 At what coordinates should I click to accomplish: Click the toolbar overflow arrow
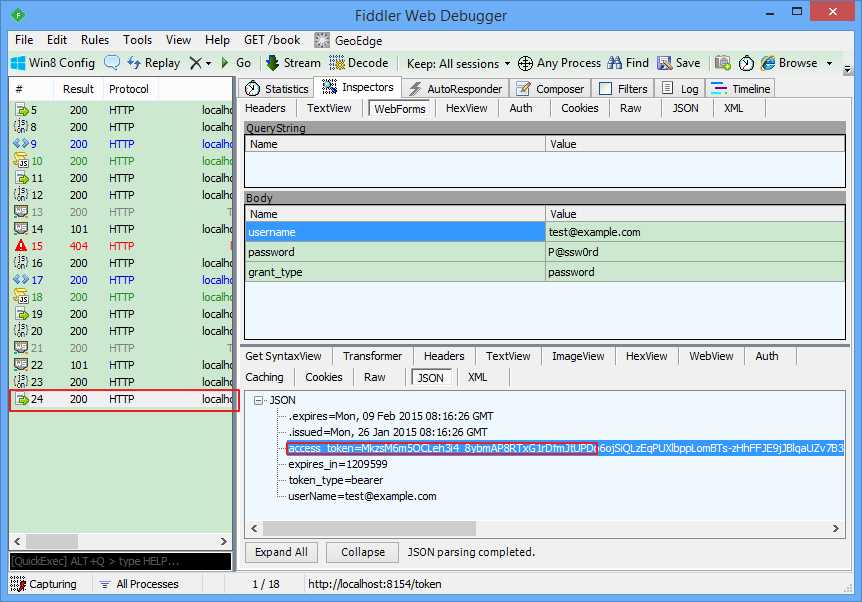(847, 69)
